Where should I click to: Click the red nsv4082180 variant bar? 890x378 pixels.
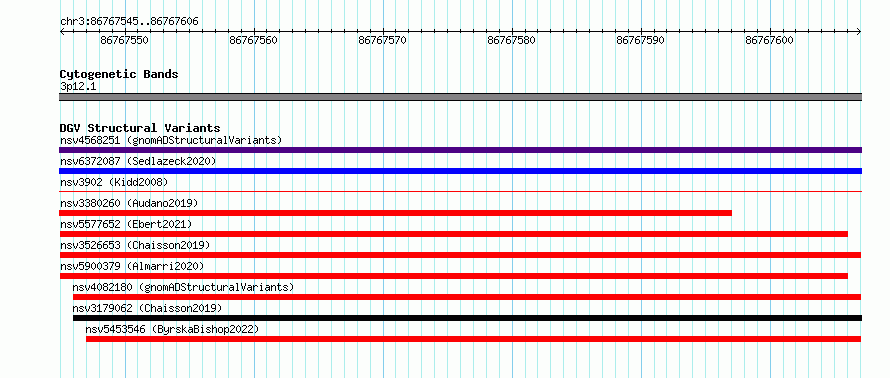click(x=467, y=297)
